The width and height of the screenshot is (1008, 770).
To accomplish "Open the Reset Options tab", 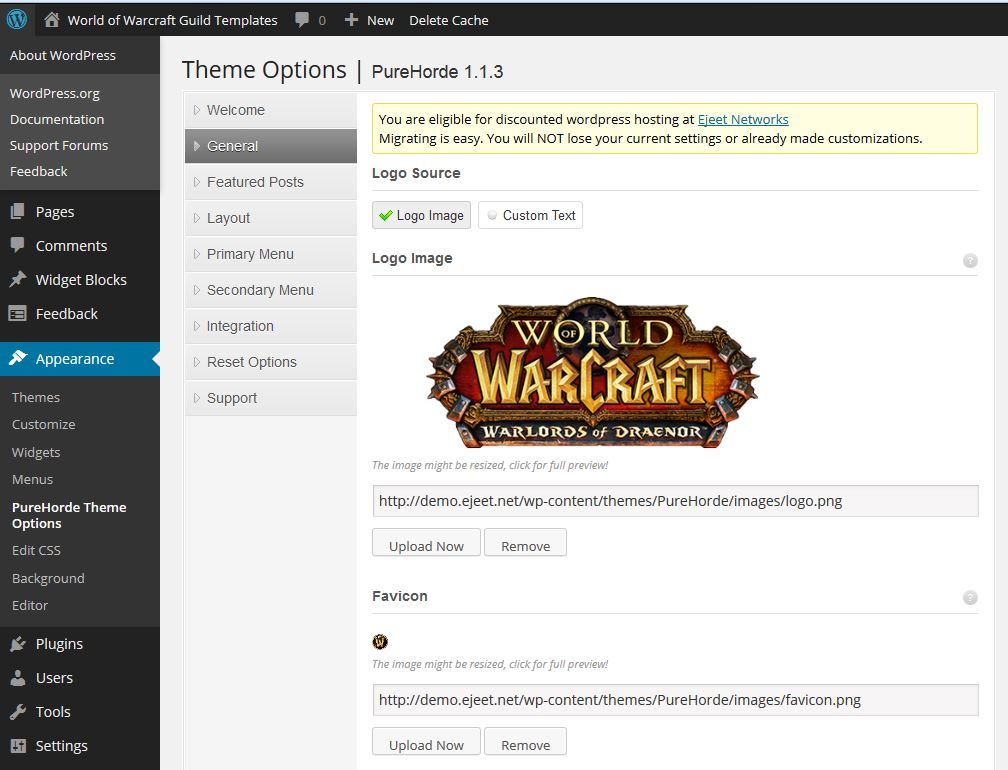I will tap(271, 362).
